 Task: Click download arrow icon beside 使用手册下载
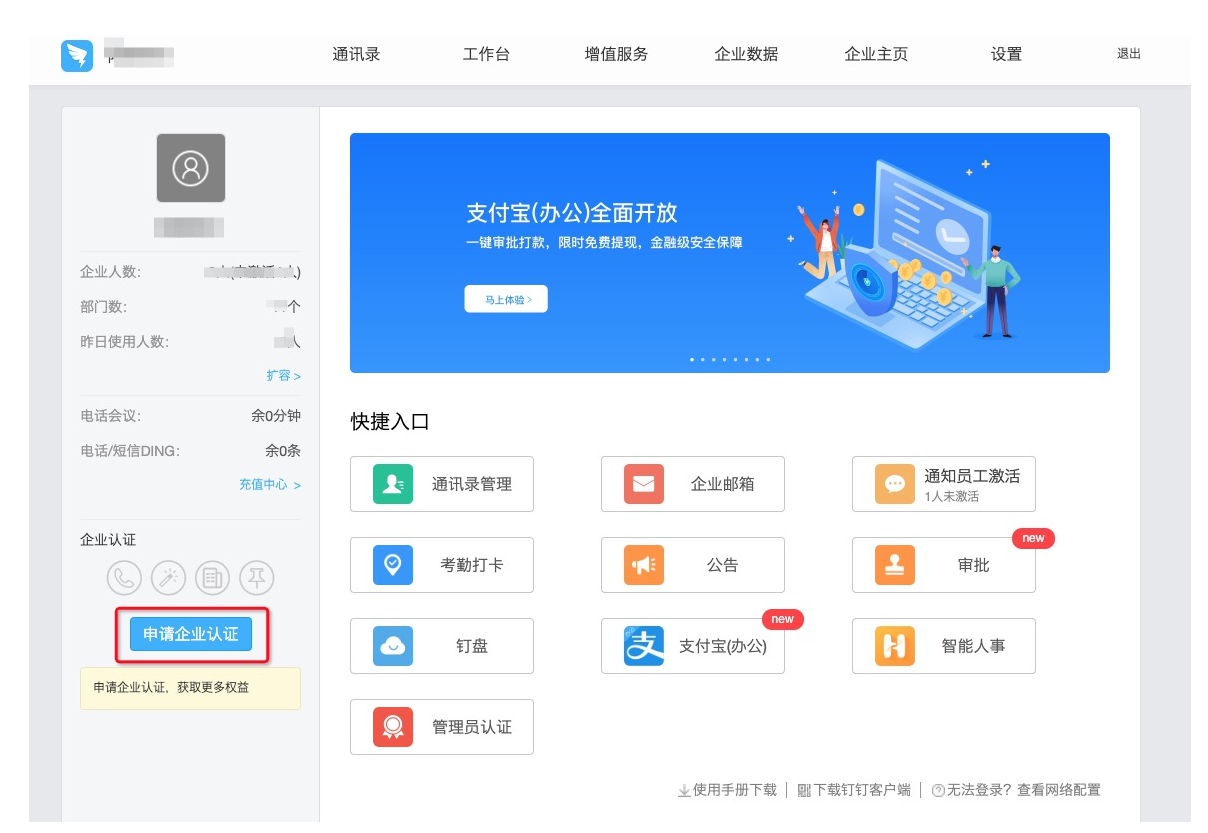(x=684, y=791)
